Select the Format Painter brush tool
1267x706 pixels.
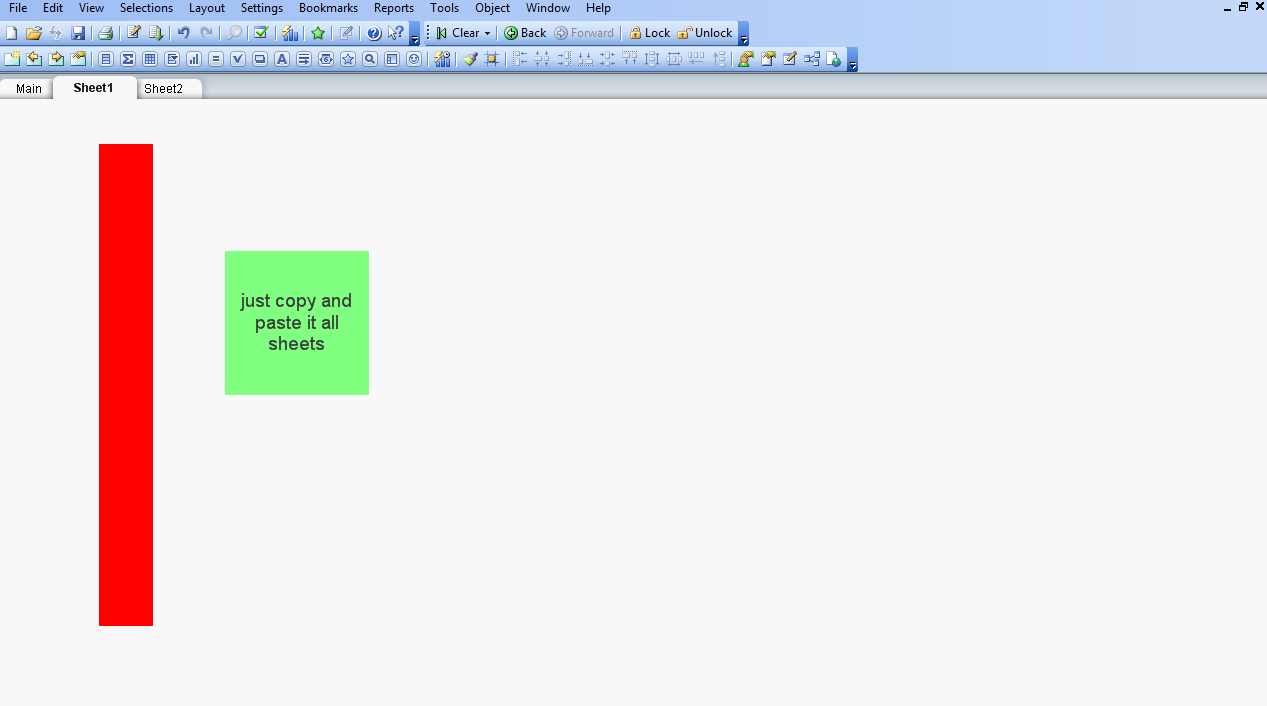[470, 59]
